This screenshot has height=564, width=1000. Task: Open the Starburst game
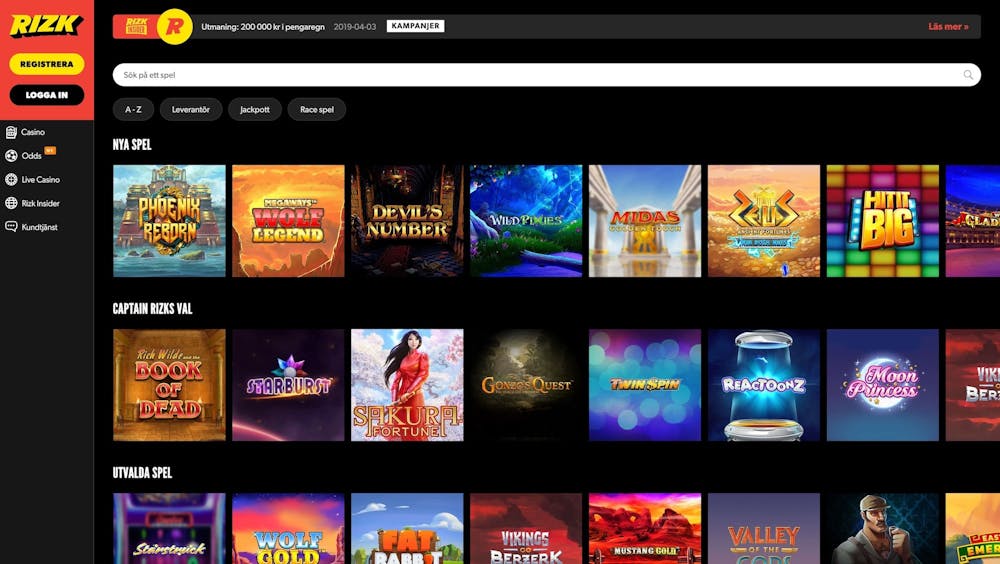point(288,385)
